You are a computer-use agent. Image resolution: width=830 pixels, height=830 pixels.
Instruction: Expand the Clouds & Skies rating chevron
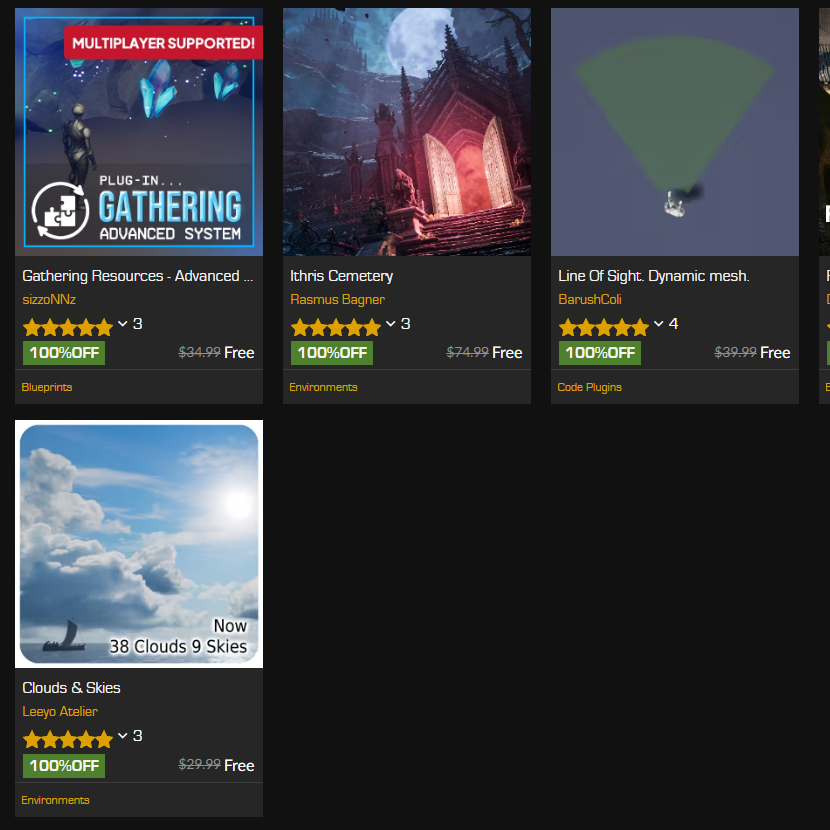pyautogui.click(x=123, y=737)
